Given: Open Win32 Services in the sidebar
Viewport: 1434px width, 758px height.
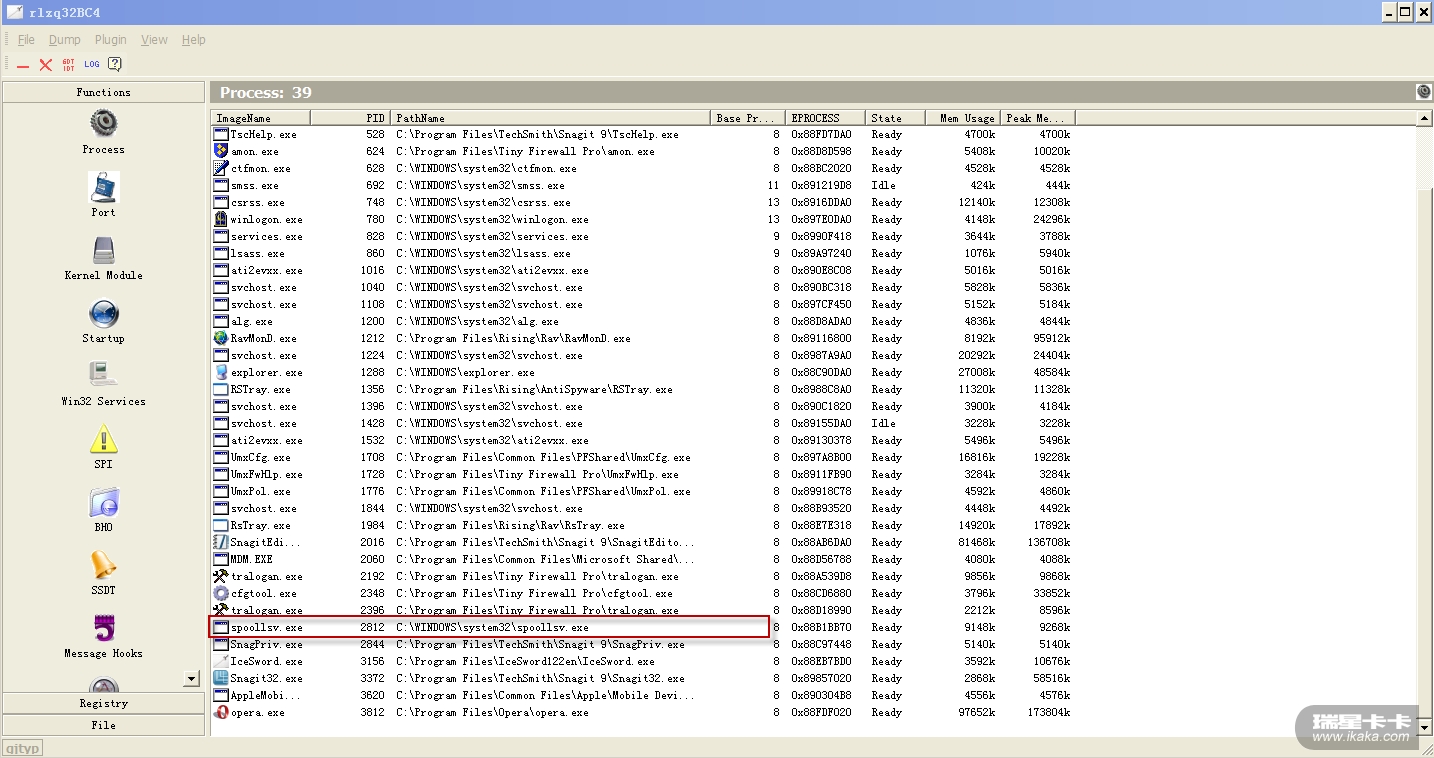Looking at the screenshot, I should click(x=104, y=376).
